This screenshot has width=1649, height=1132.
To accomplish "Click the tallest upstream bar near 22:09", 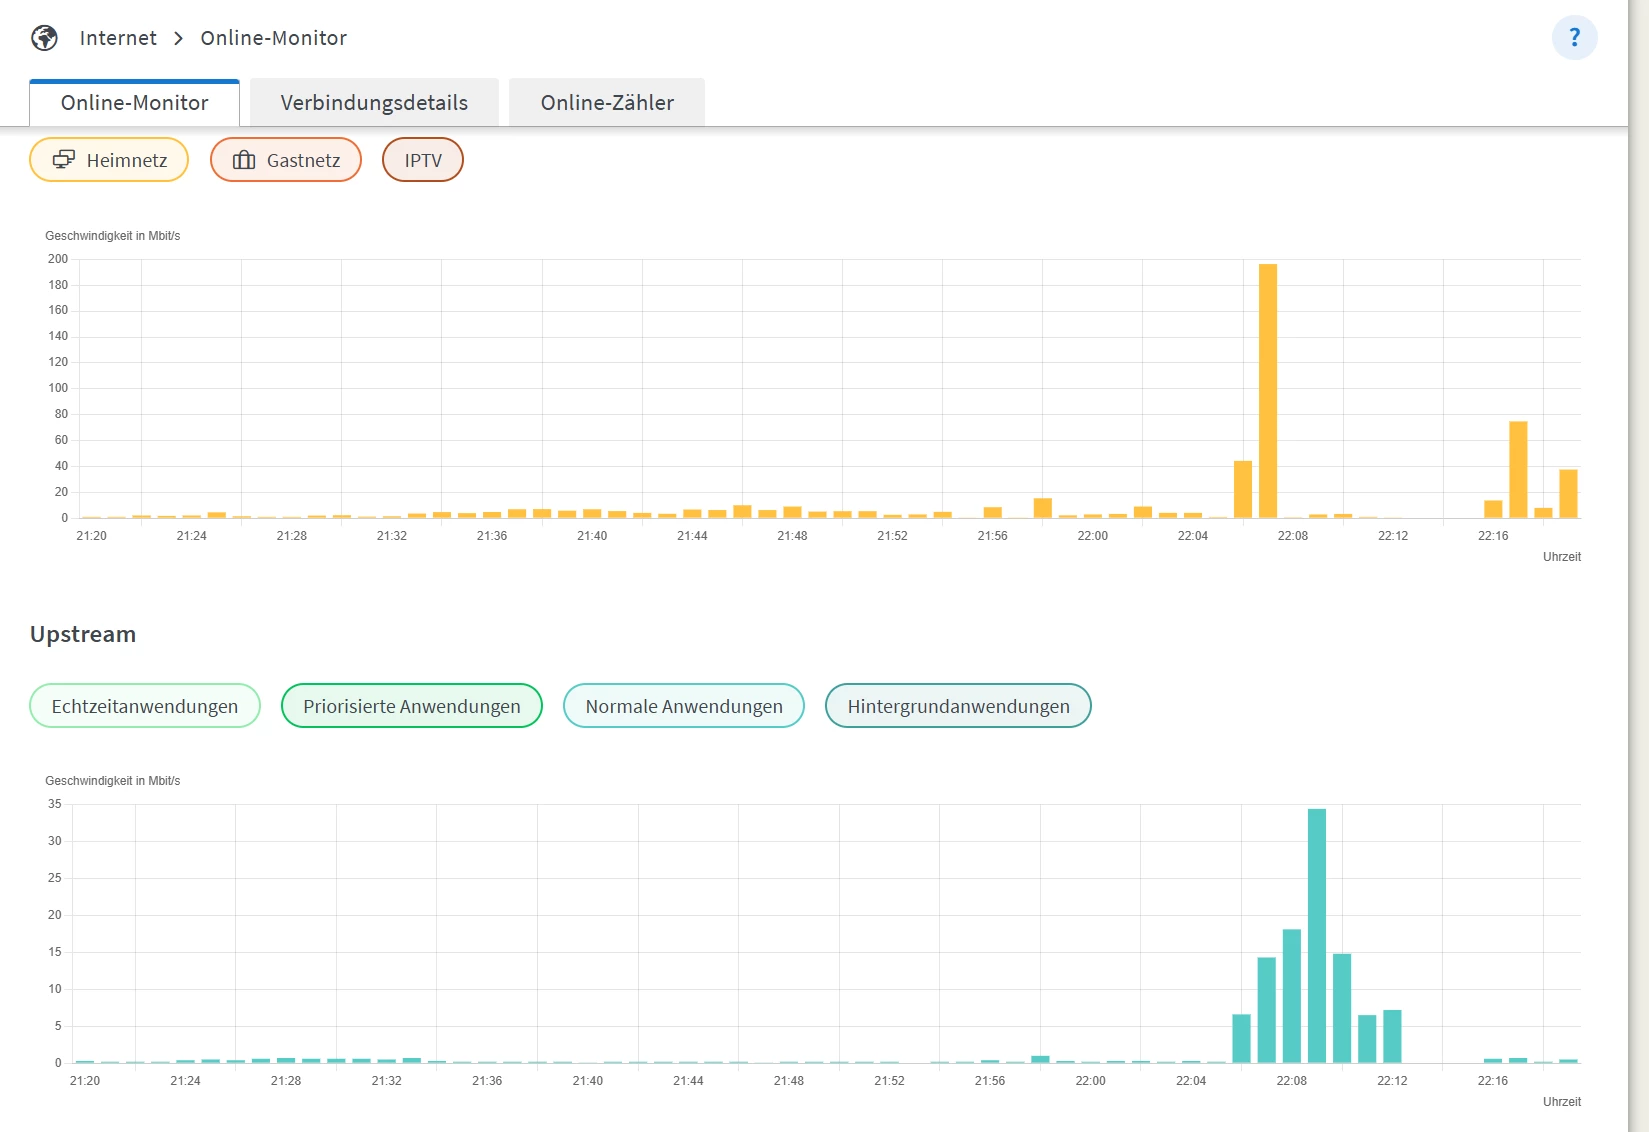I will click(1317, 936).
